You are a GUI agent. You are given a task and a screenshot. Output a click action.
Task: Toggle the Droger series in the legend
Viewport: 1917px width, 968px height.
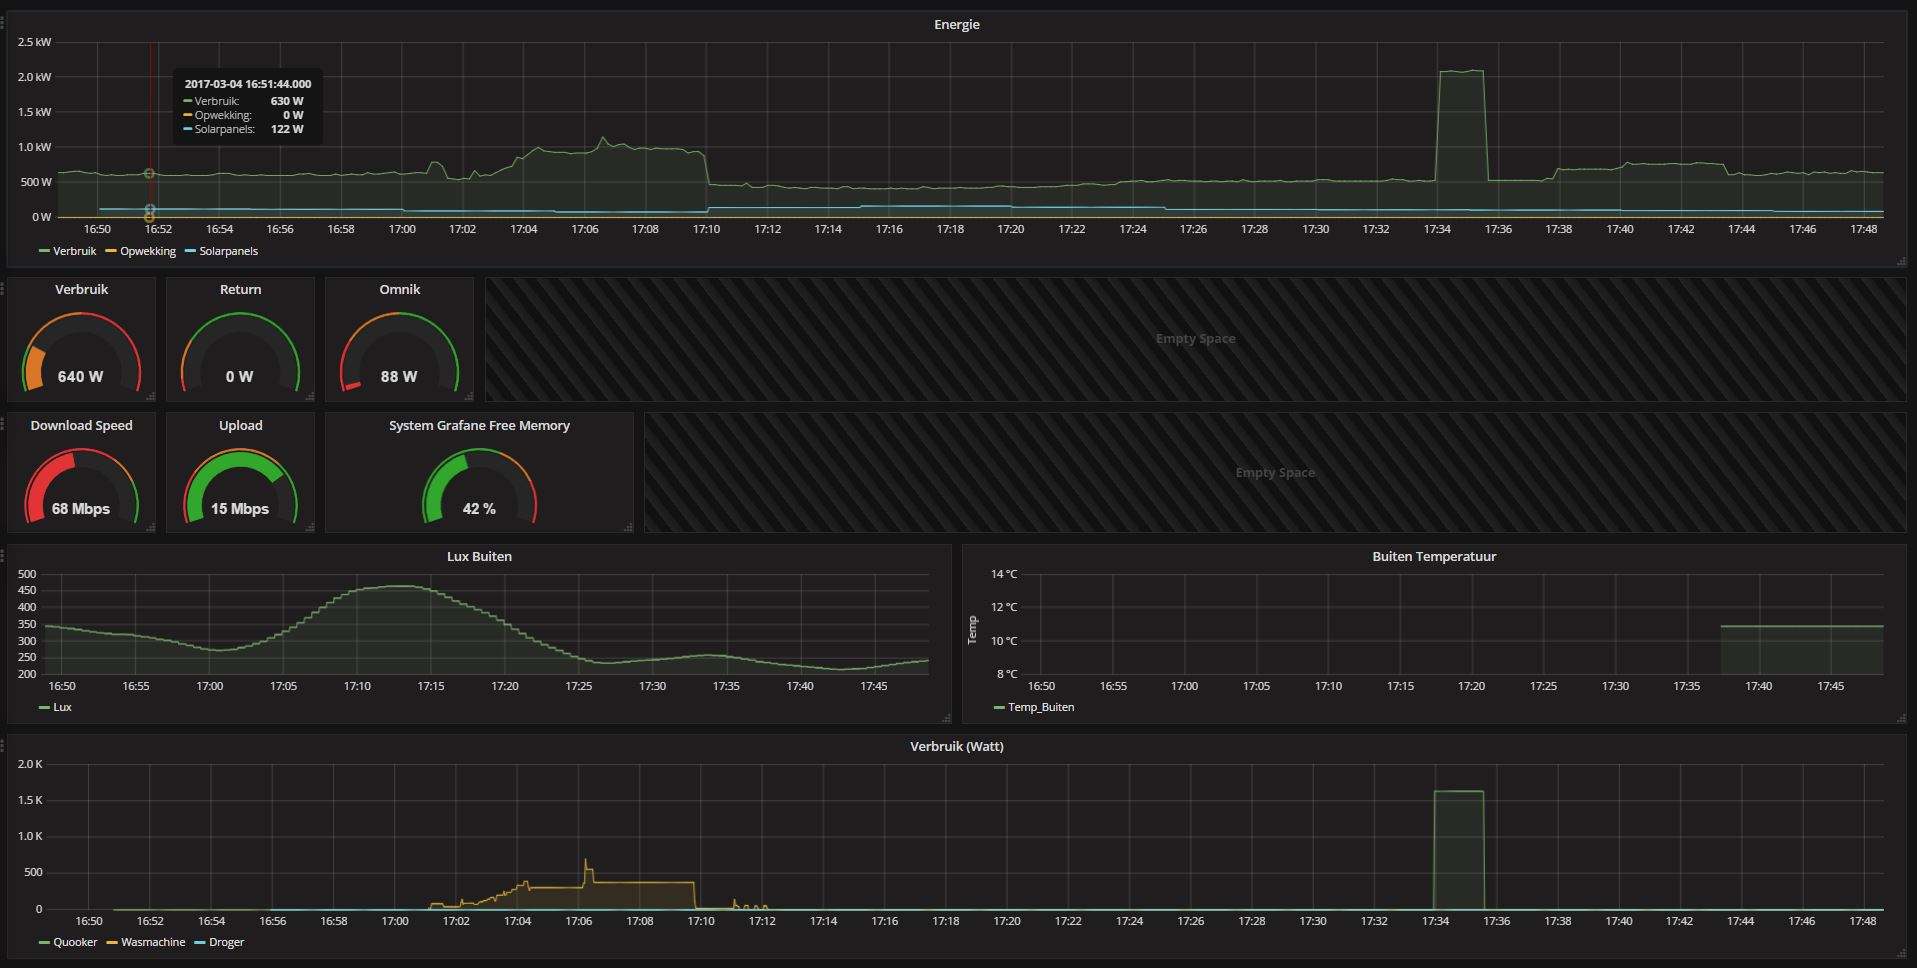pos(226,942)
